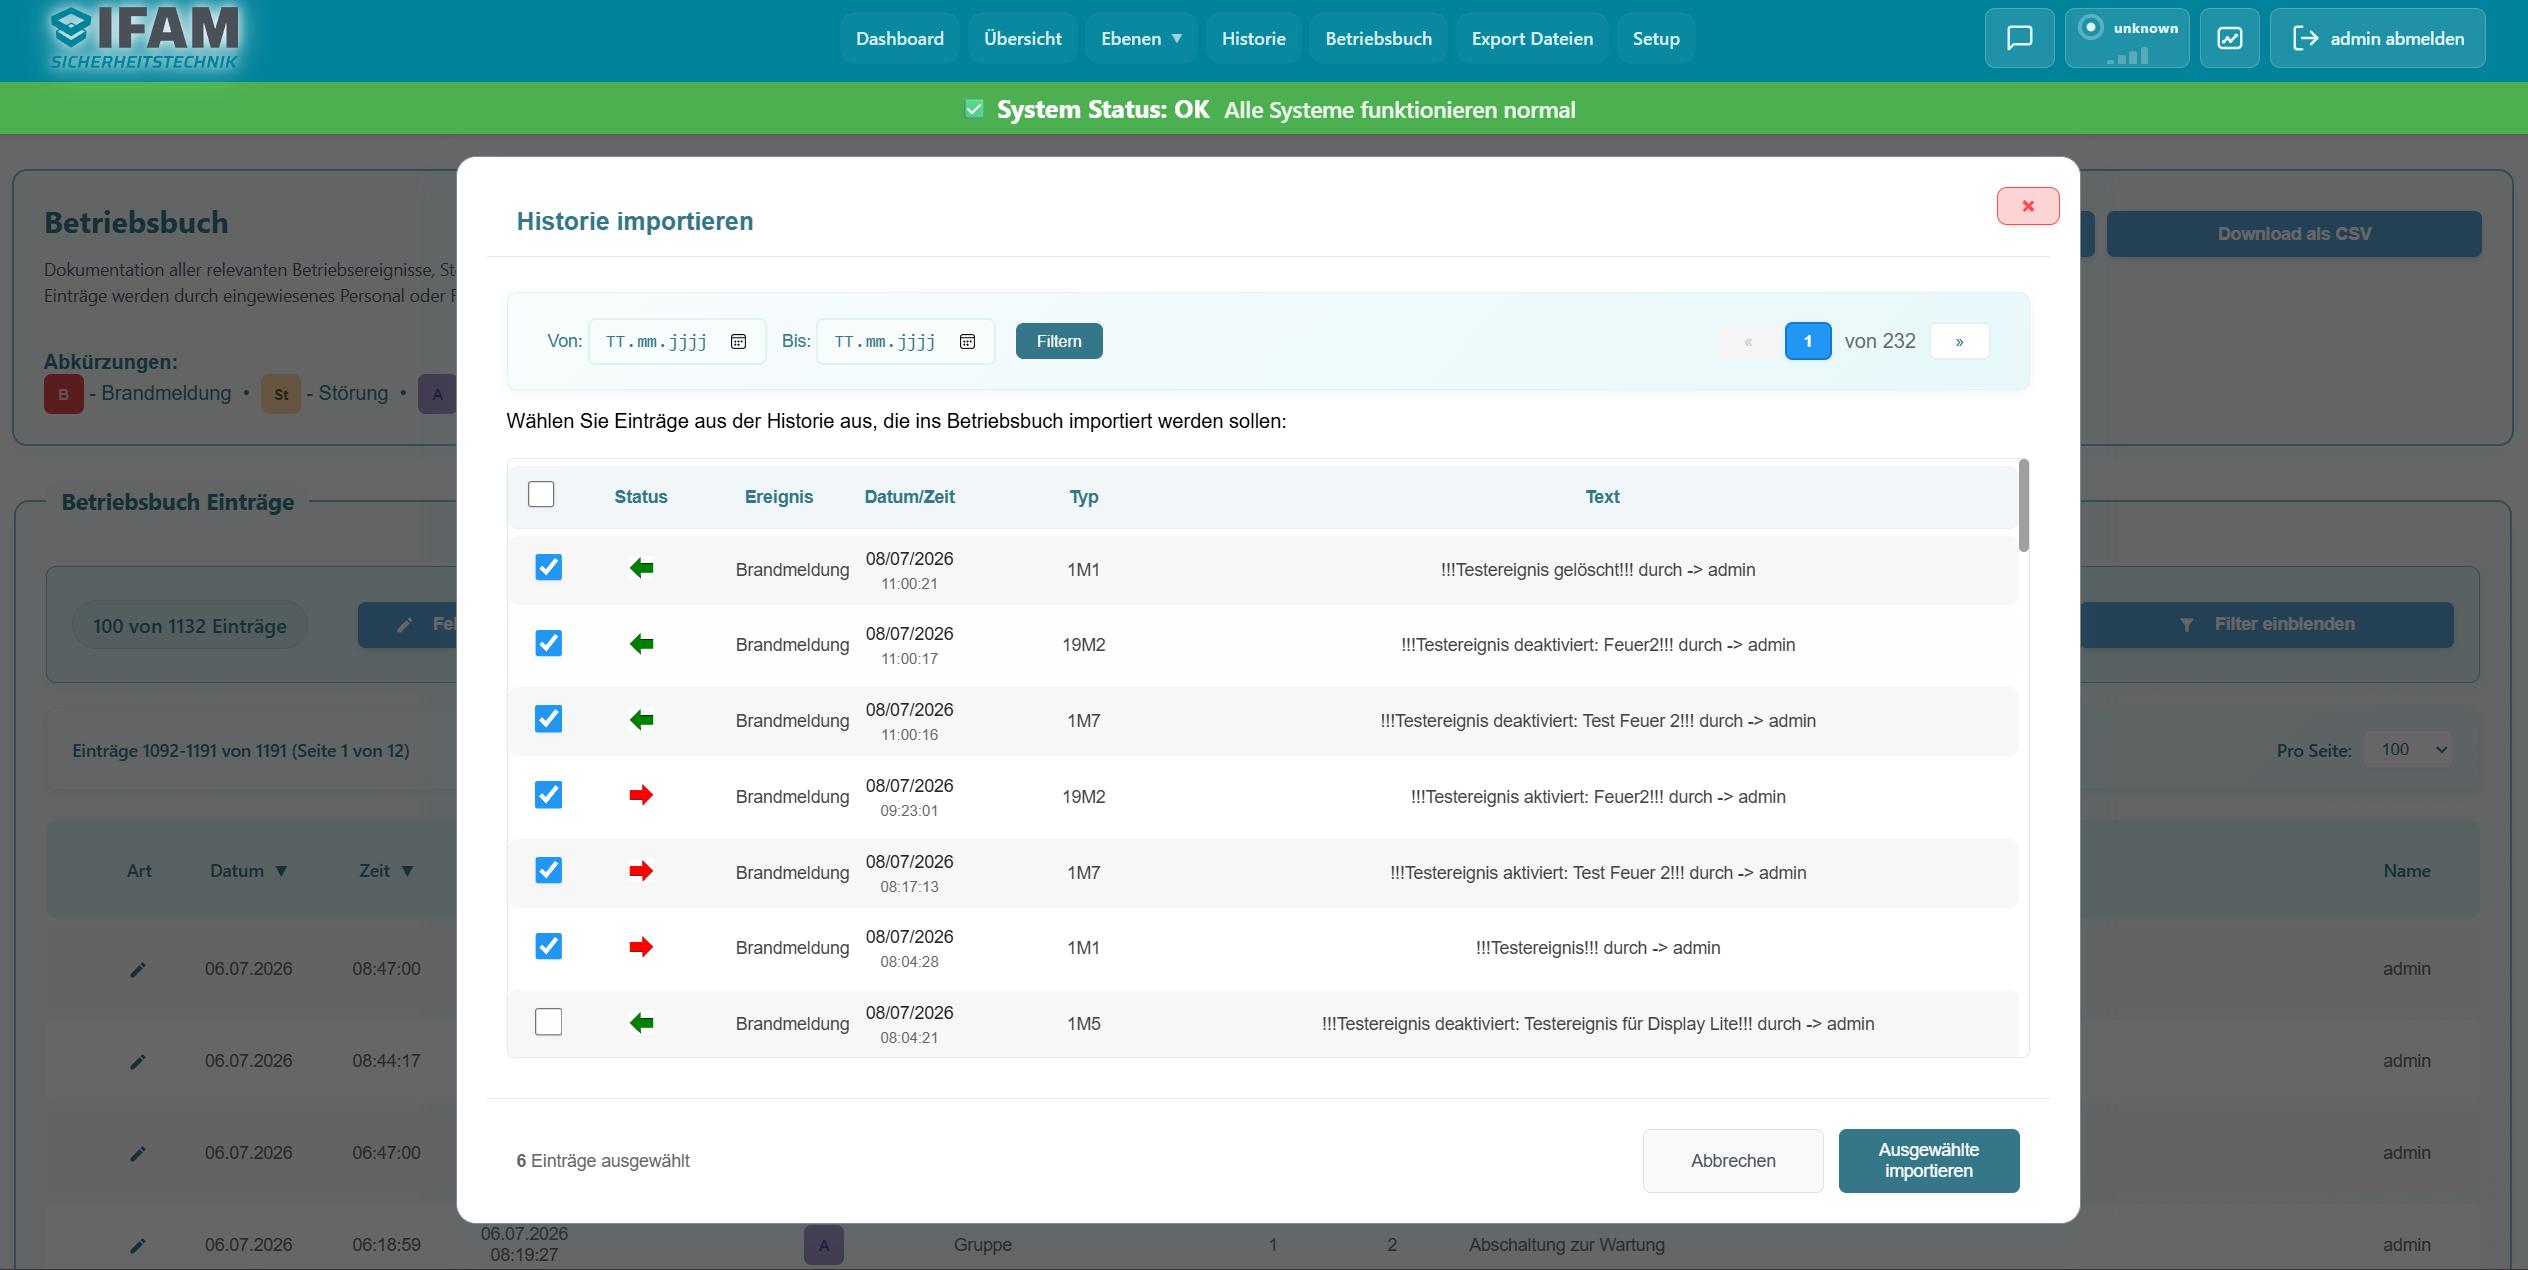2528x1270 pixels.
Task: Uncheck the 1M7 entry at 11:00:16
Action: 548,719
